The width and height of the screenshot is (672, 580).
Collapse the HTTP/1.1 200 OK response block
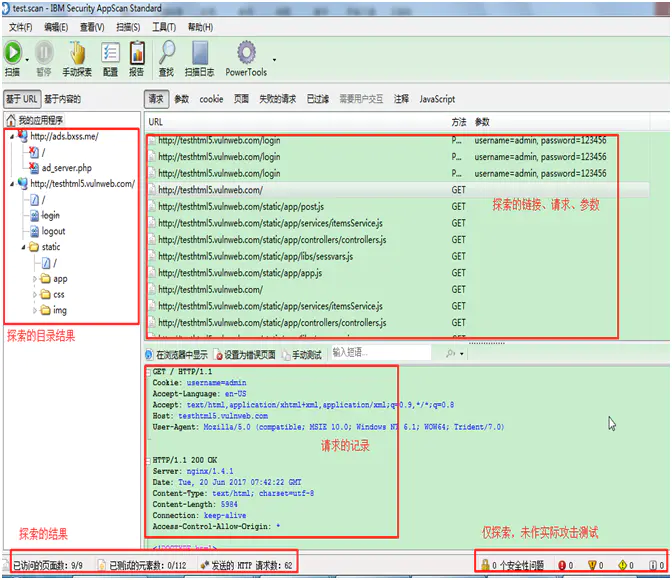click(x=148, y=460)
